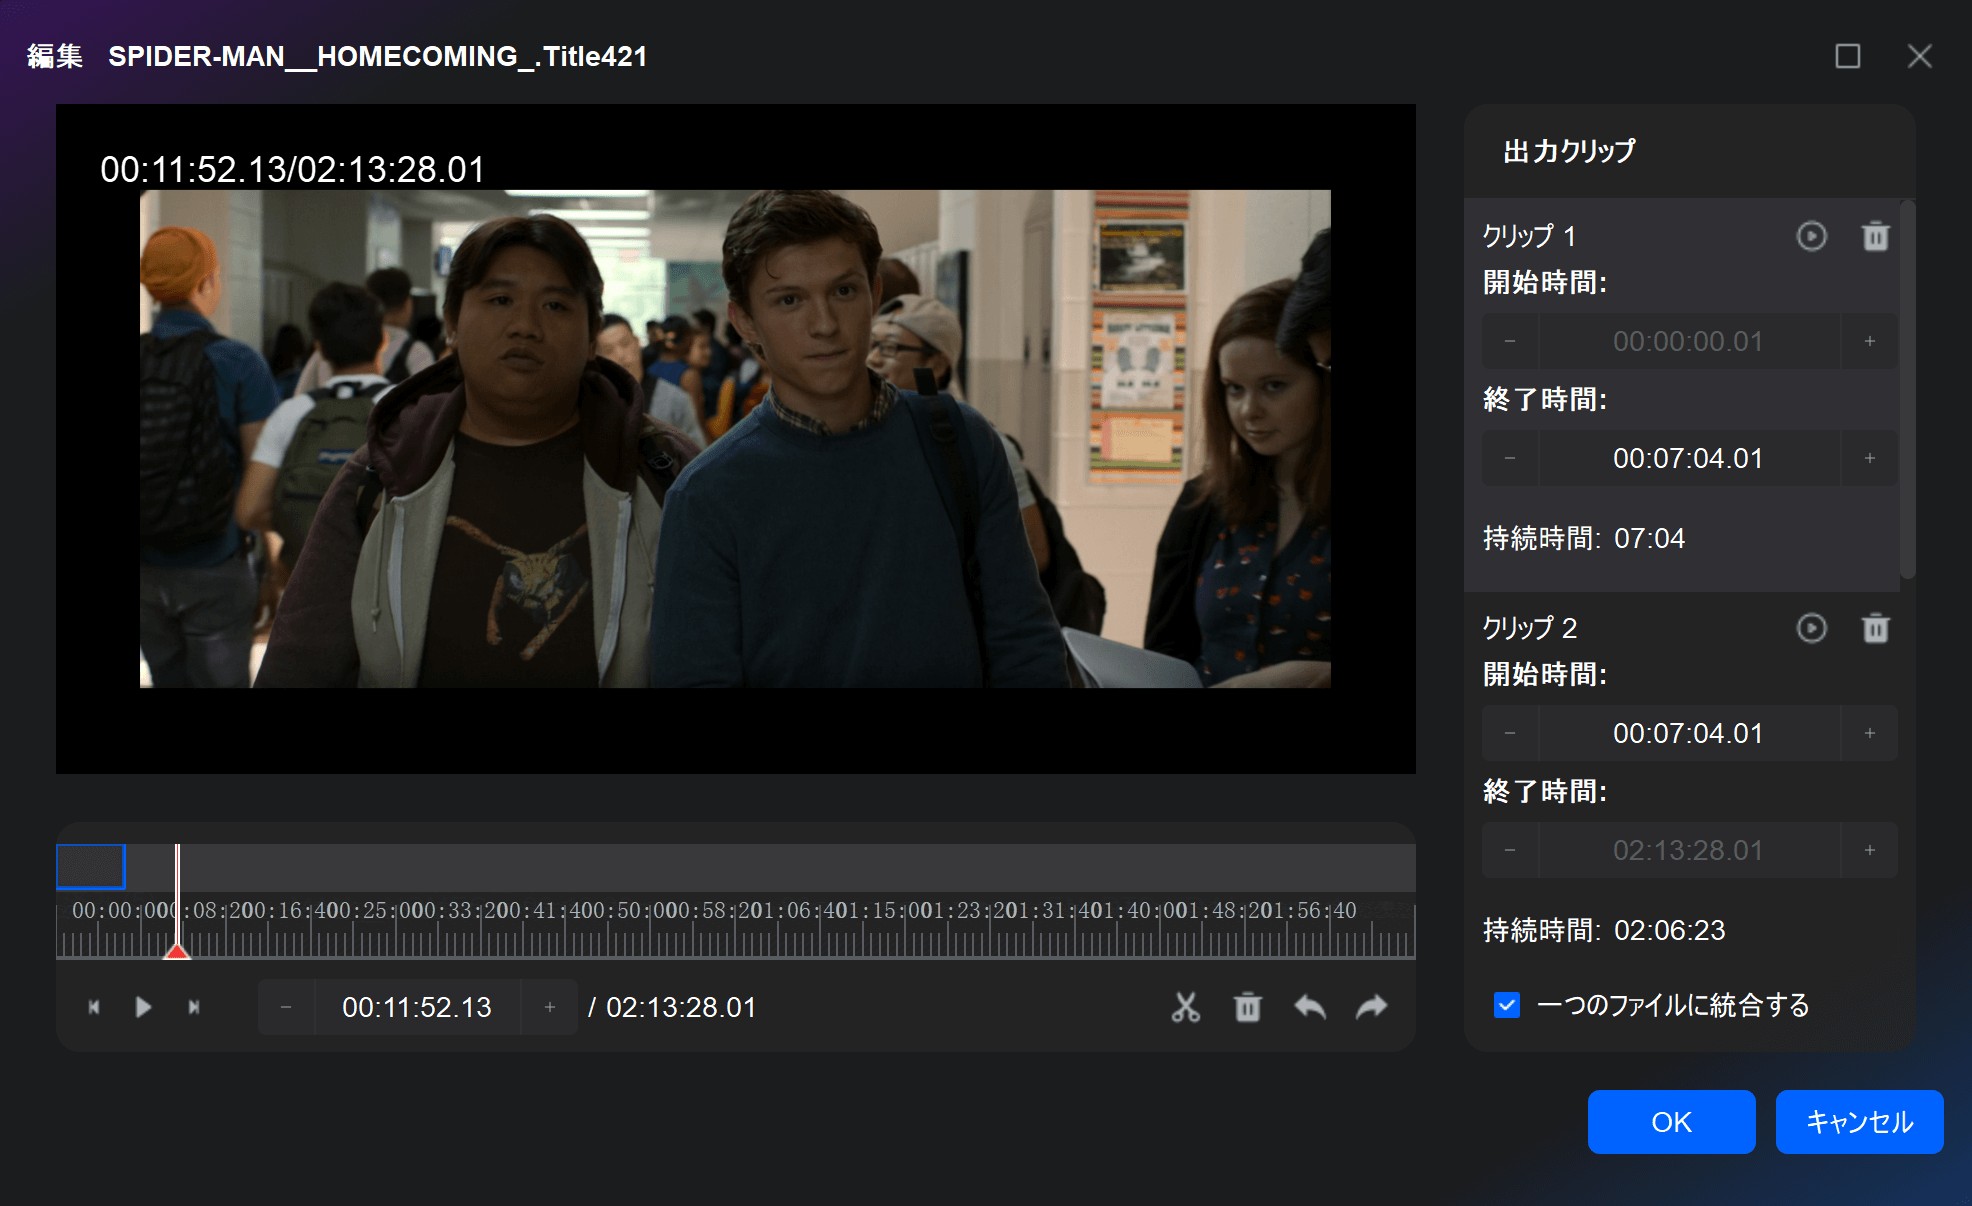1972x1206 pixels.
Task: Step to next frame
Action: 194,1007
